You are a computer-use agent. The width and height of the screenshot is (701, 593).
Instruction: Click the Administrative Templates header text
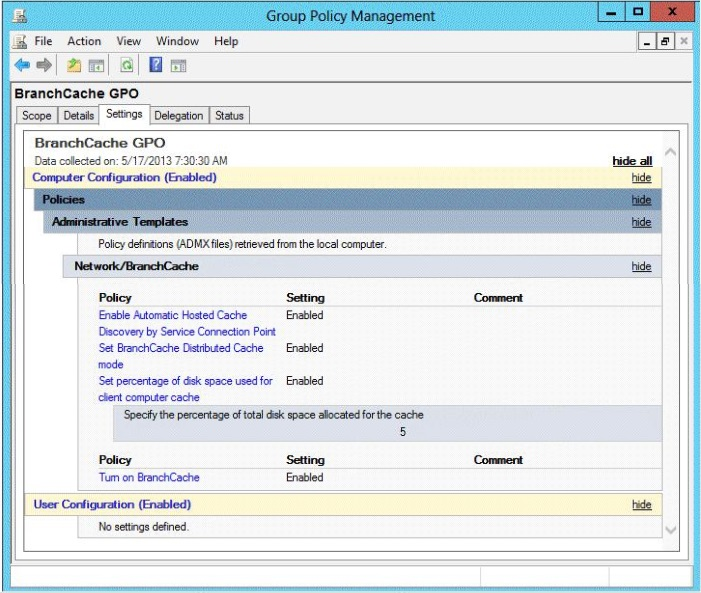point(120,222)
